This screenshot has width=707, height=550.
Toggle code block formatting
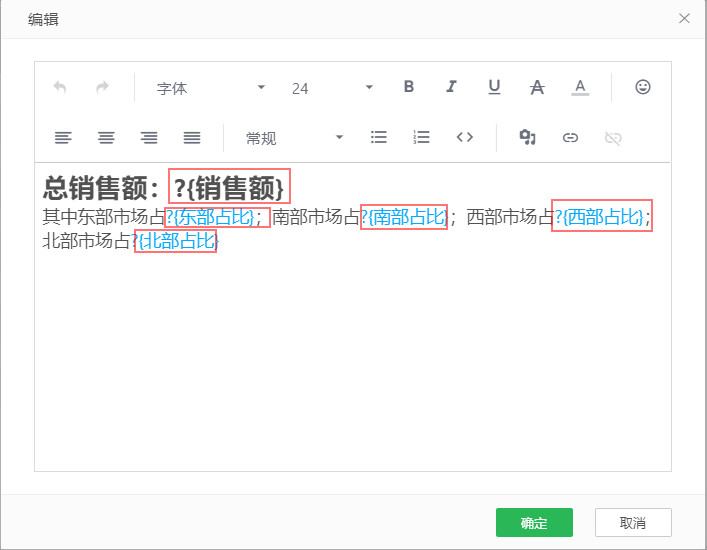click(x=464, y=137)
